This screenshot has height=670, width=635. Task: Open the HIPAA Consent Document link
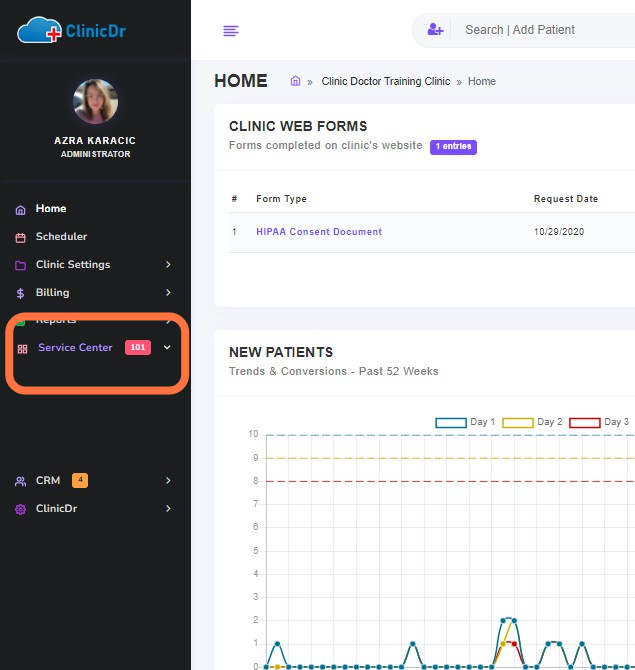(319, 232)
